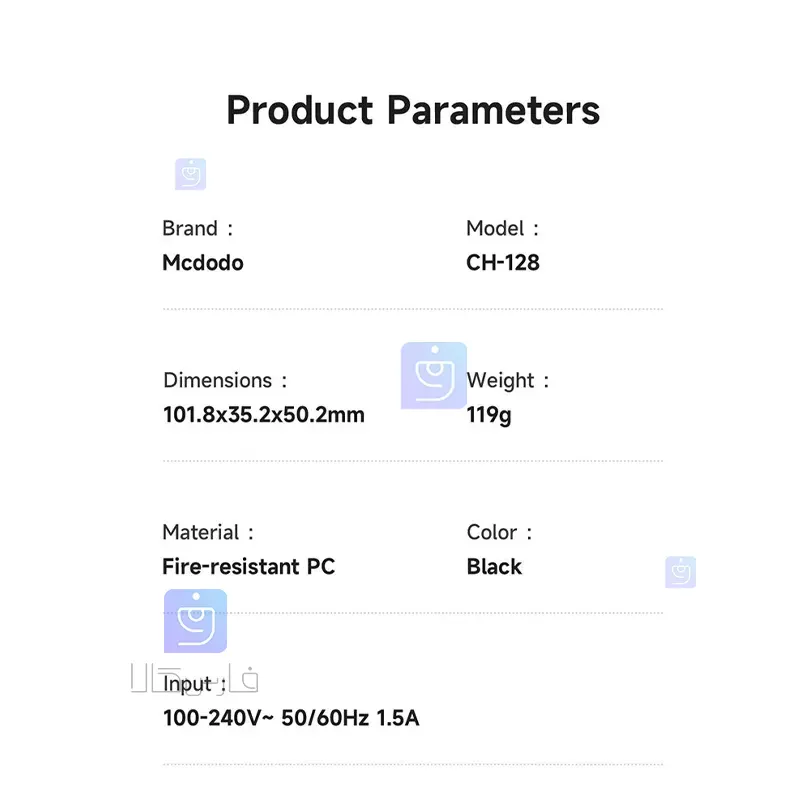This screenshot has height=800, width=800.
Task: Select the Material label
Action: tap(208, 533)
